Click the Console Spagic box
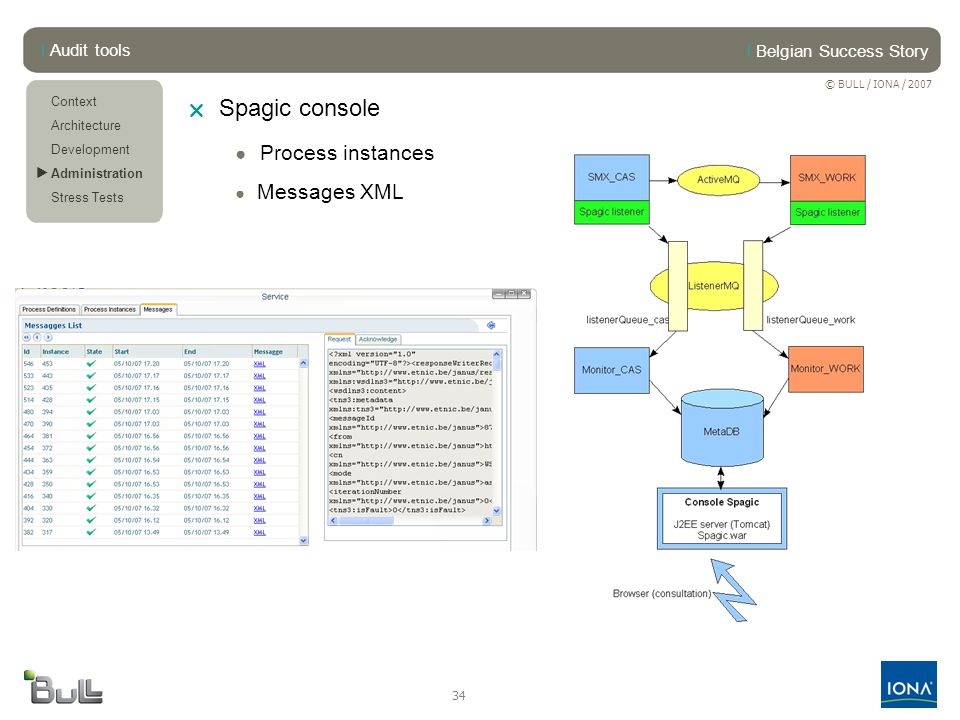 [722, 519]
